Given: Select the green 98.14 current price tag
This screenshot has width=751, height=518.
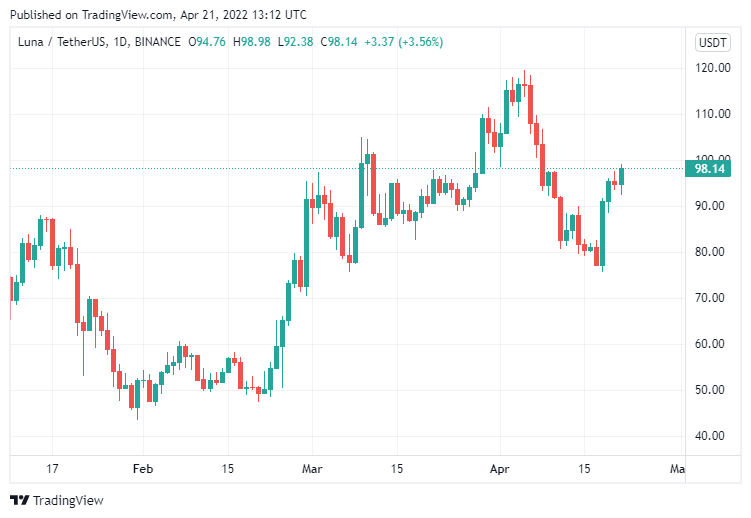Looking at the screenshot, I should [x=709, y=169].
